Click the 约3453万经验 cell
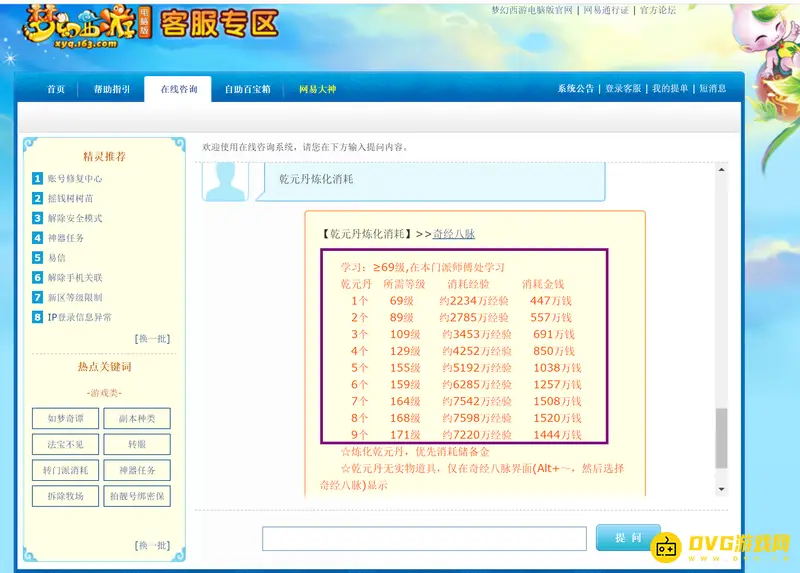Viewport: 800px width, 573px height. (x=477, y=335)
